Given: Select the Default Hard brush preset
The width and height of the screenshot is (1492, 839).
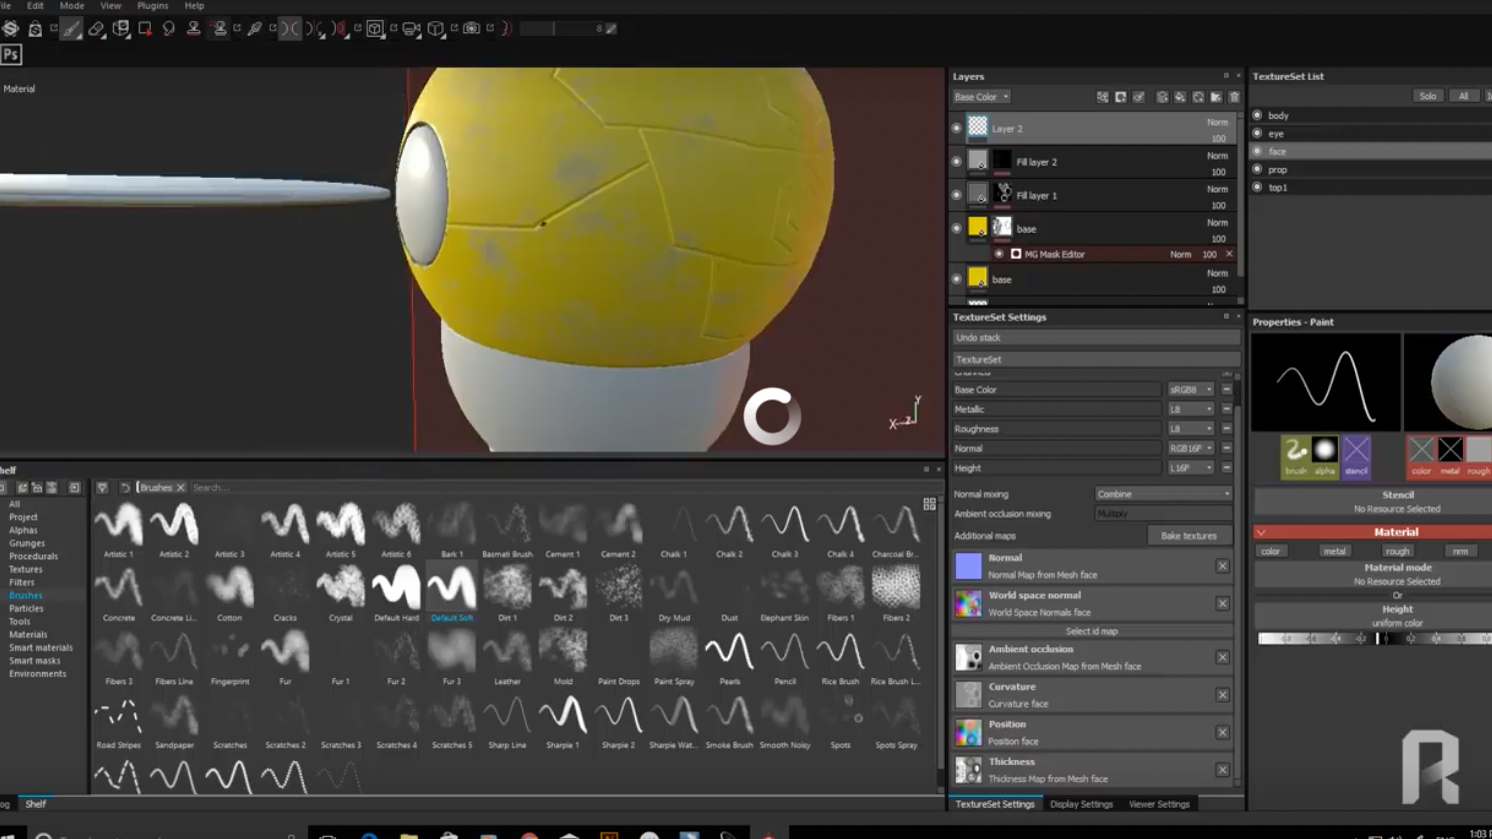Looking at the screenshot, I should point(396,589).
